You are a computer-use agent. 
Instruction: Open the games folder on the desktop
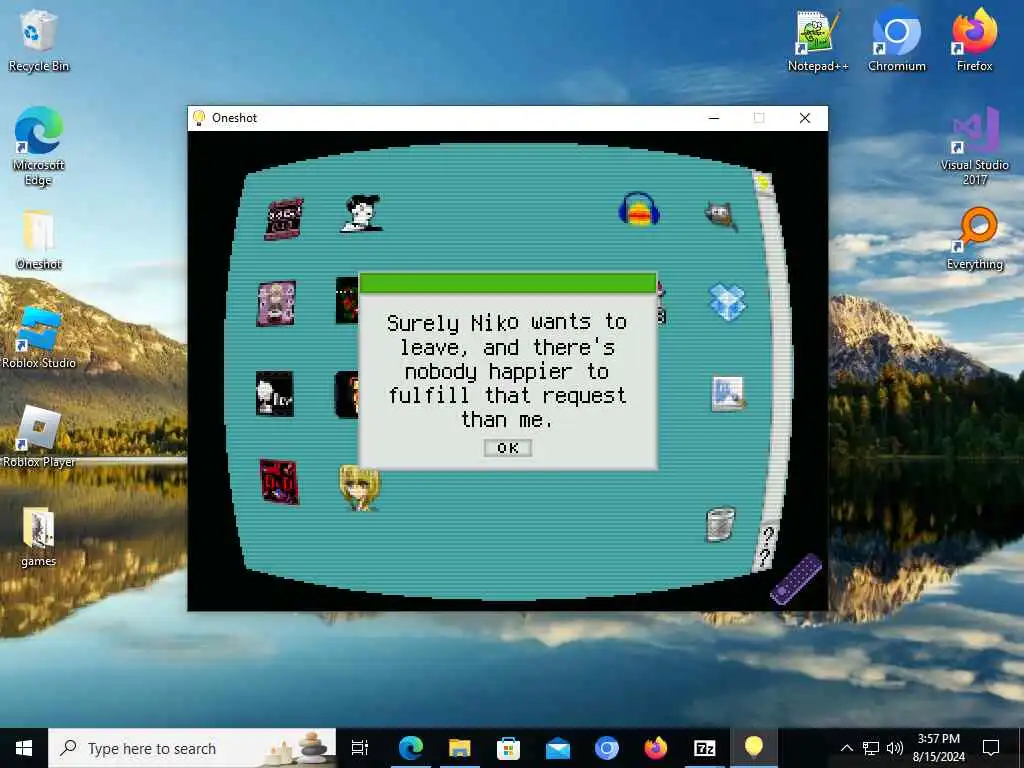pyautogui.click(x=39, y=537)
